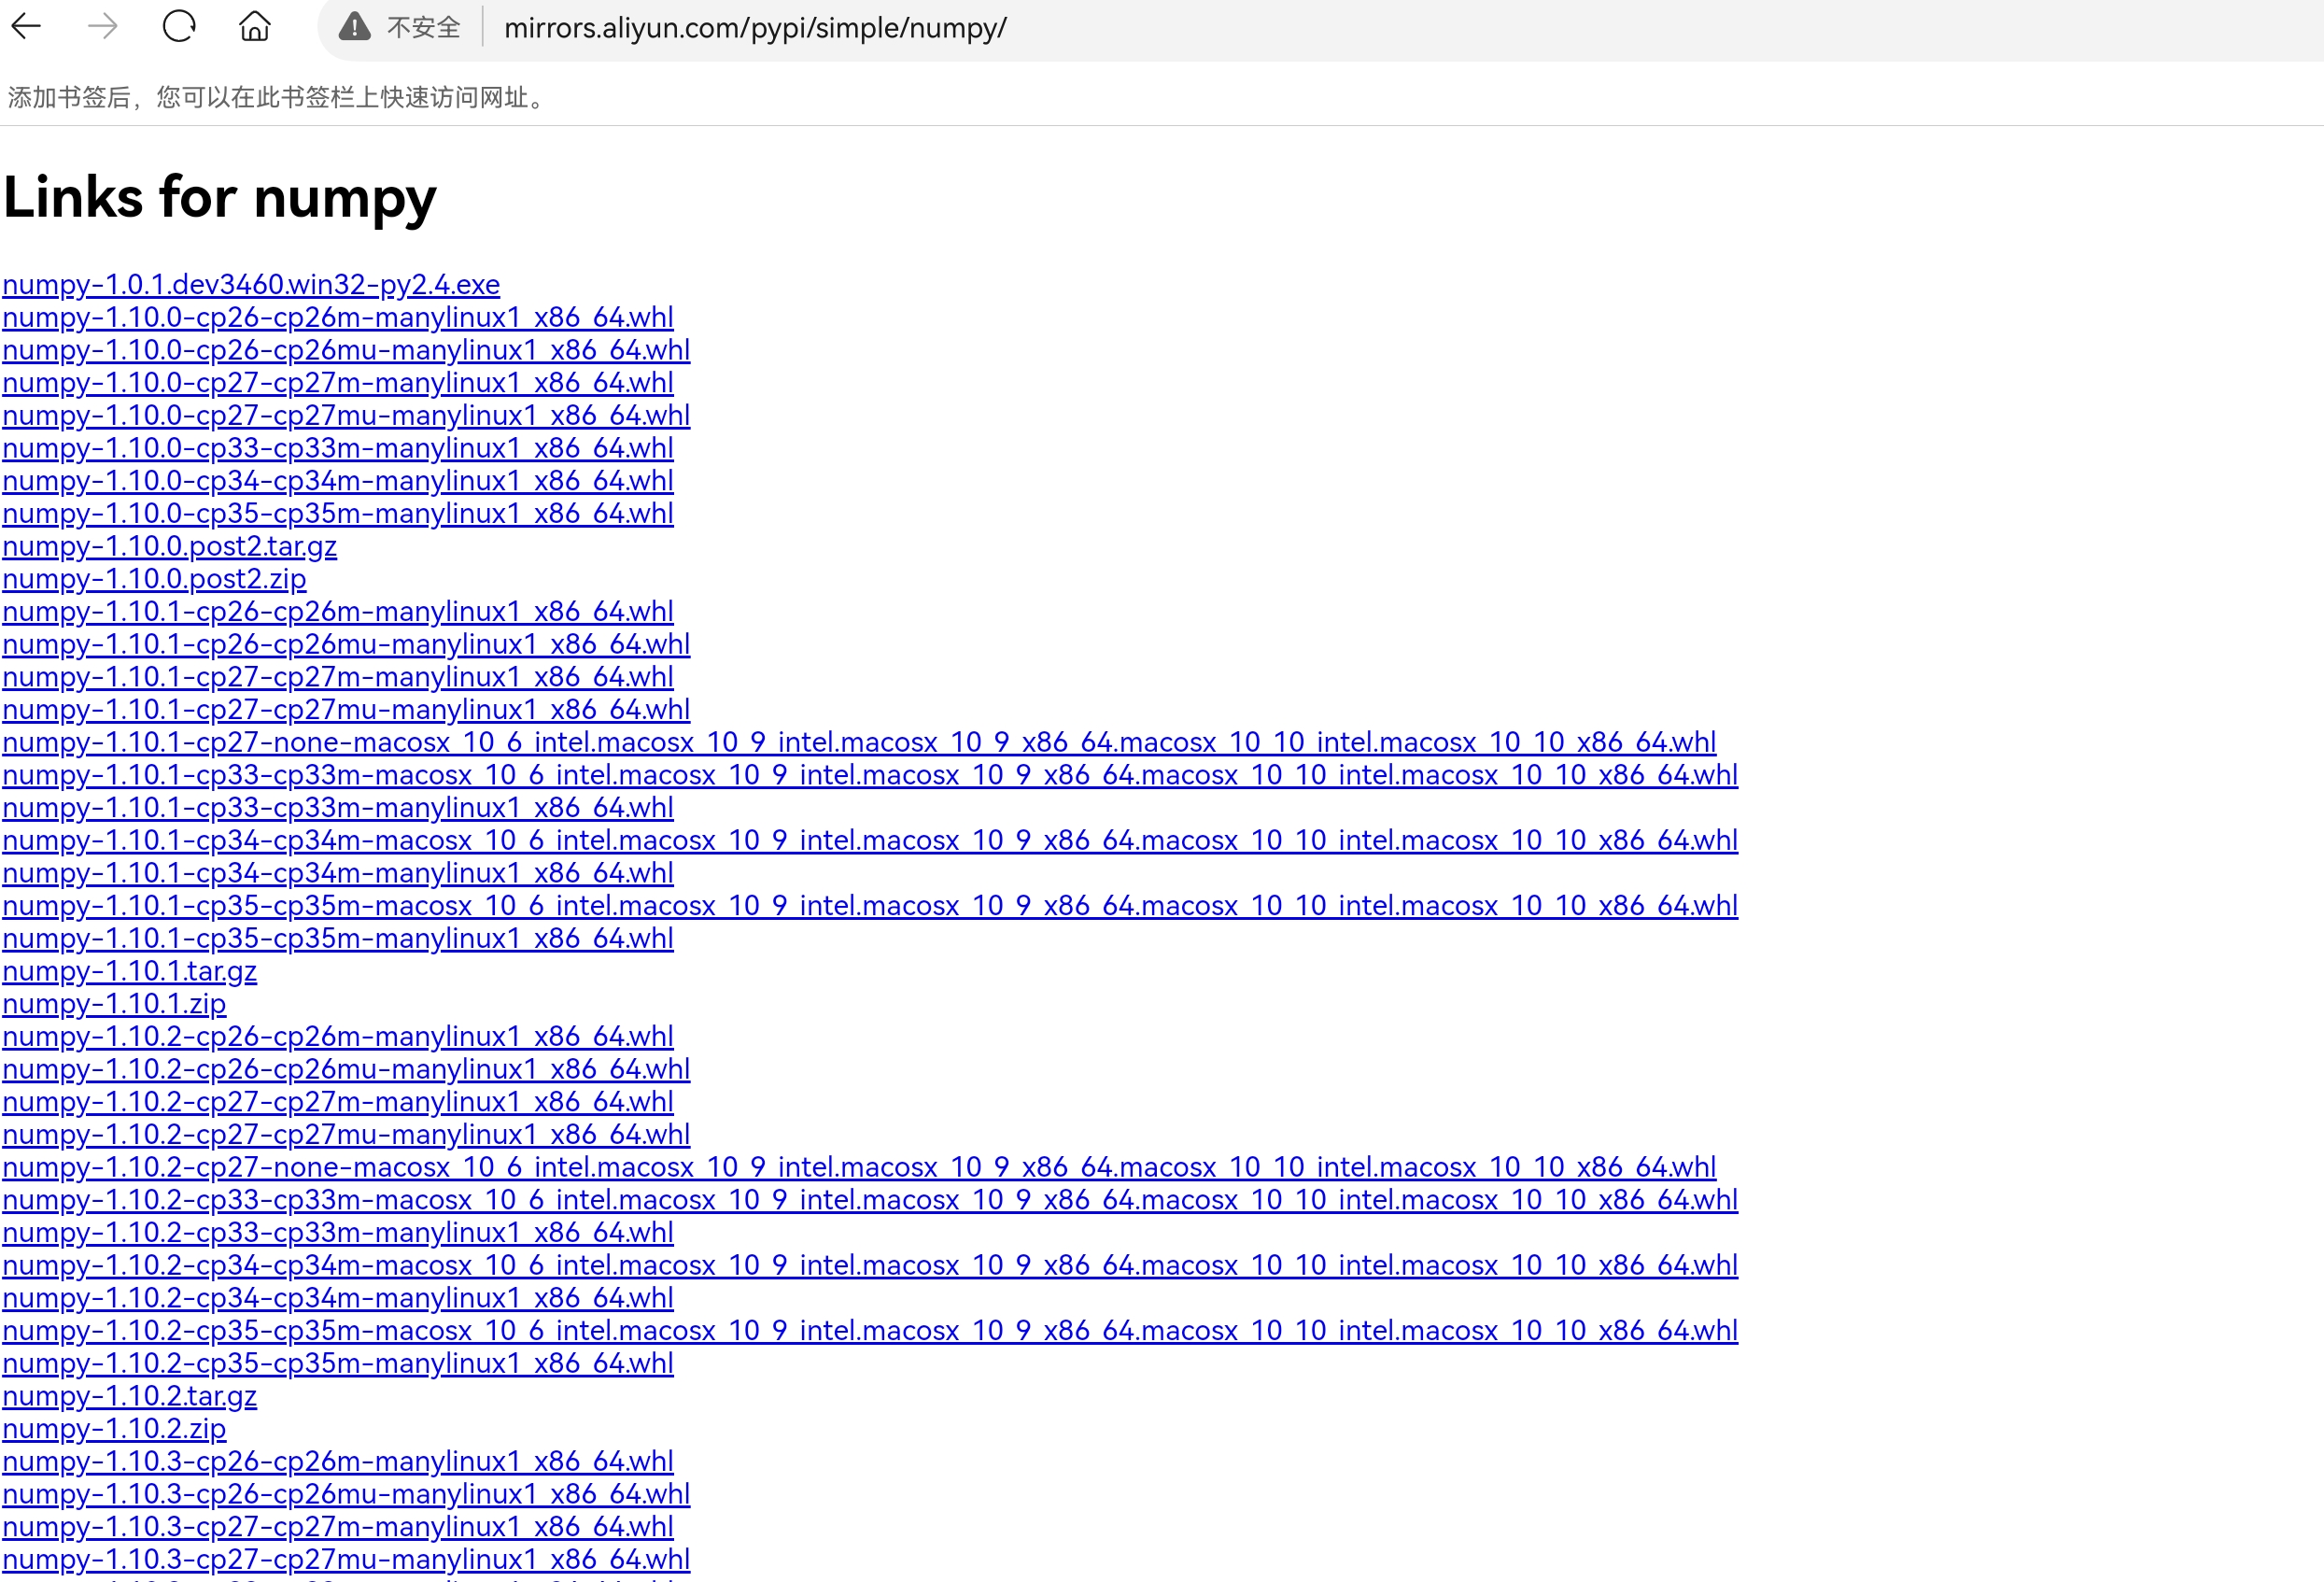
Task: Click the 不安全 security label
Action: click(x=423, y=28)
